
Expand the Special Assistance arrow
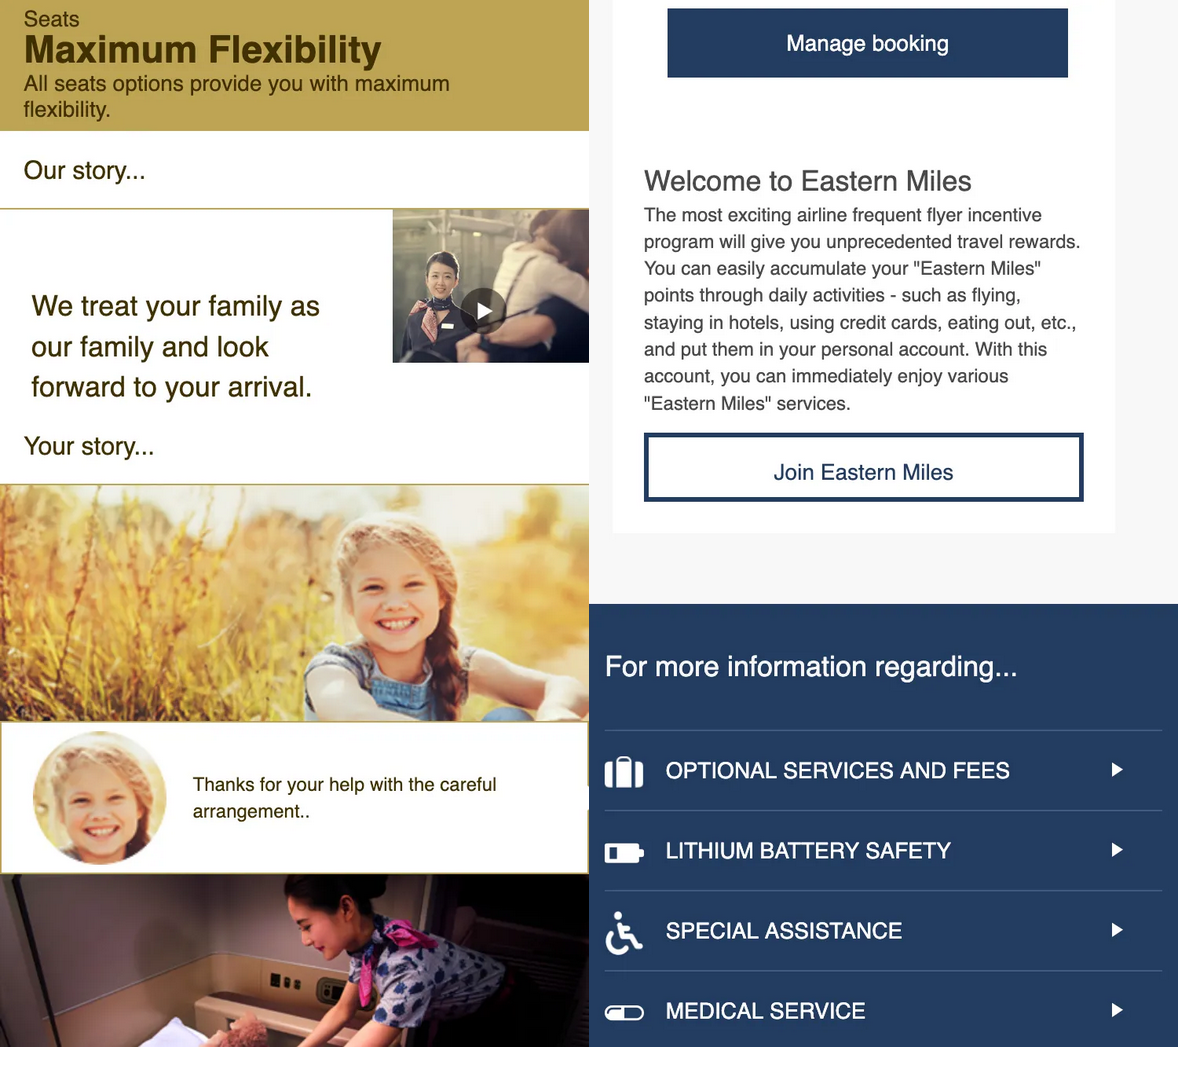pos(1116,931)
